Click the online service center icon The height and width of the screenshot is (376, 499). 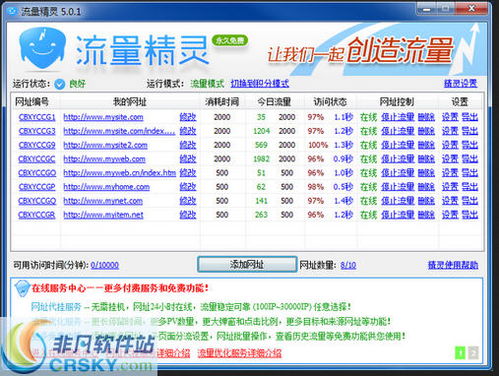pos(22,288)
